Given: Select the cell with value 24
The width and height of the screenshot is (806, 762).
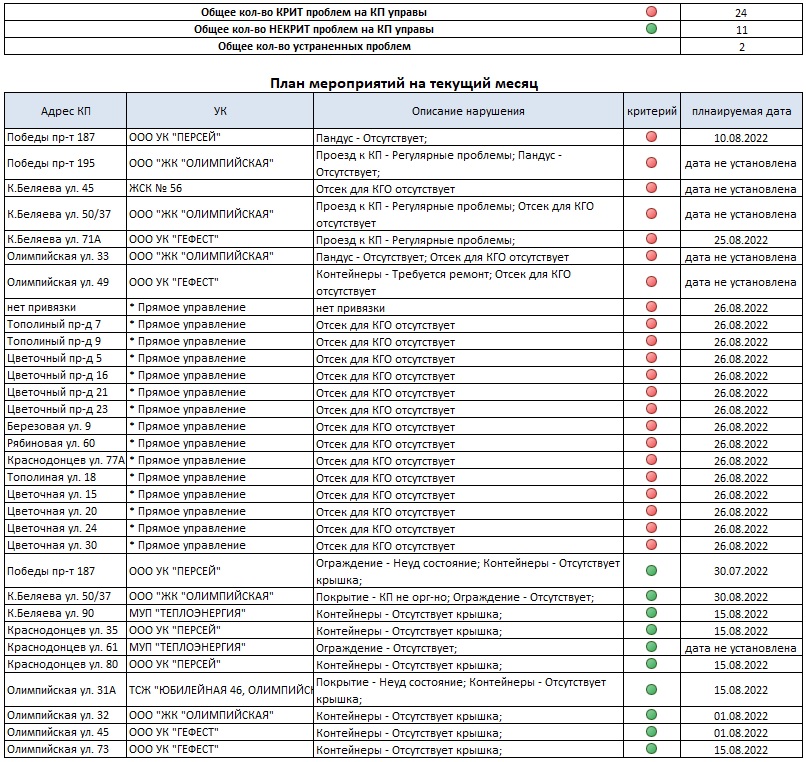Looking at the screenshot, I should [x=741, y=13].
